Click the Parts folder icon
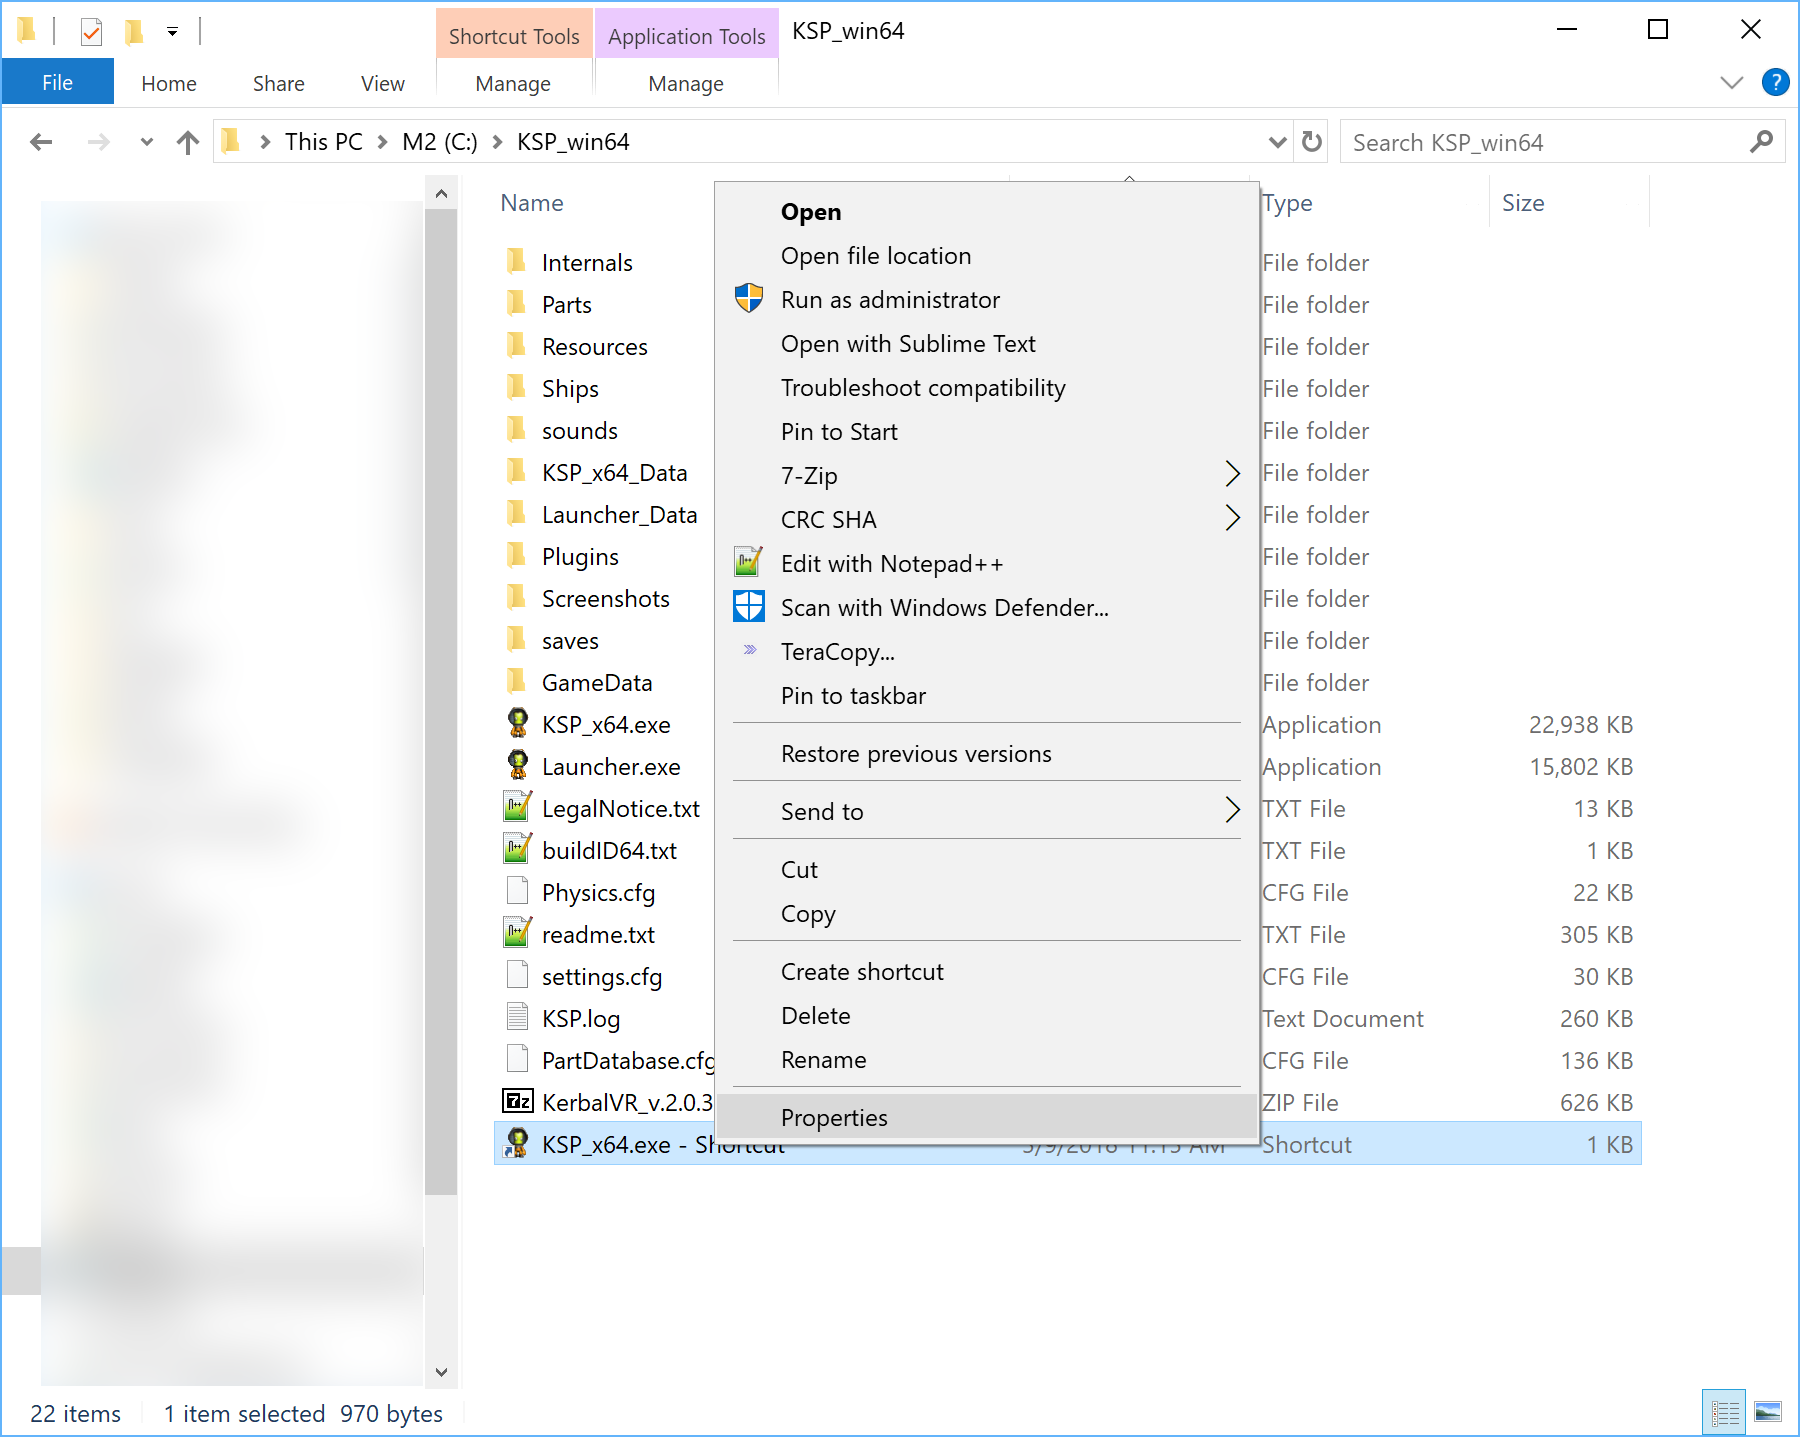 coord(516,304)
